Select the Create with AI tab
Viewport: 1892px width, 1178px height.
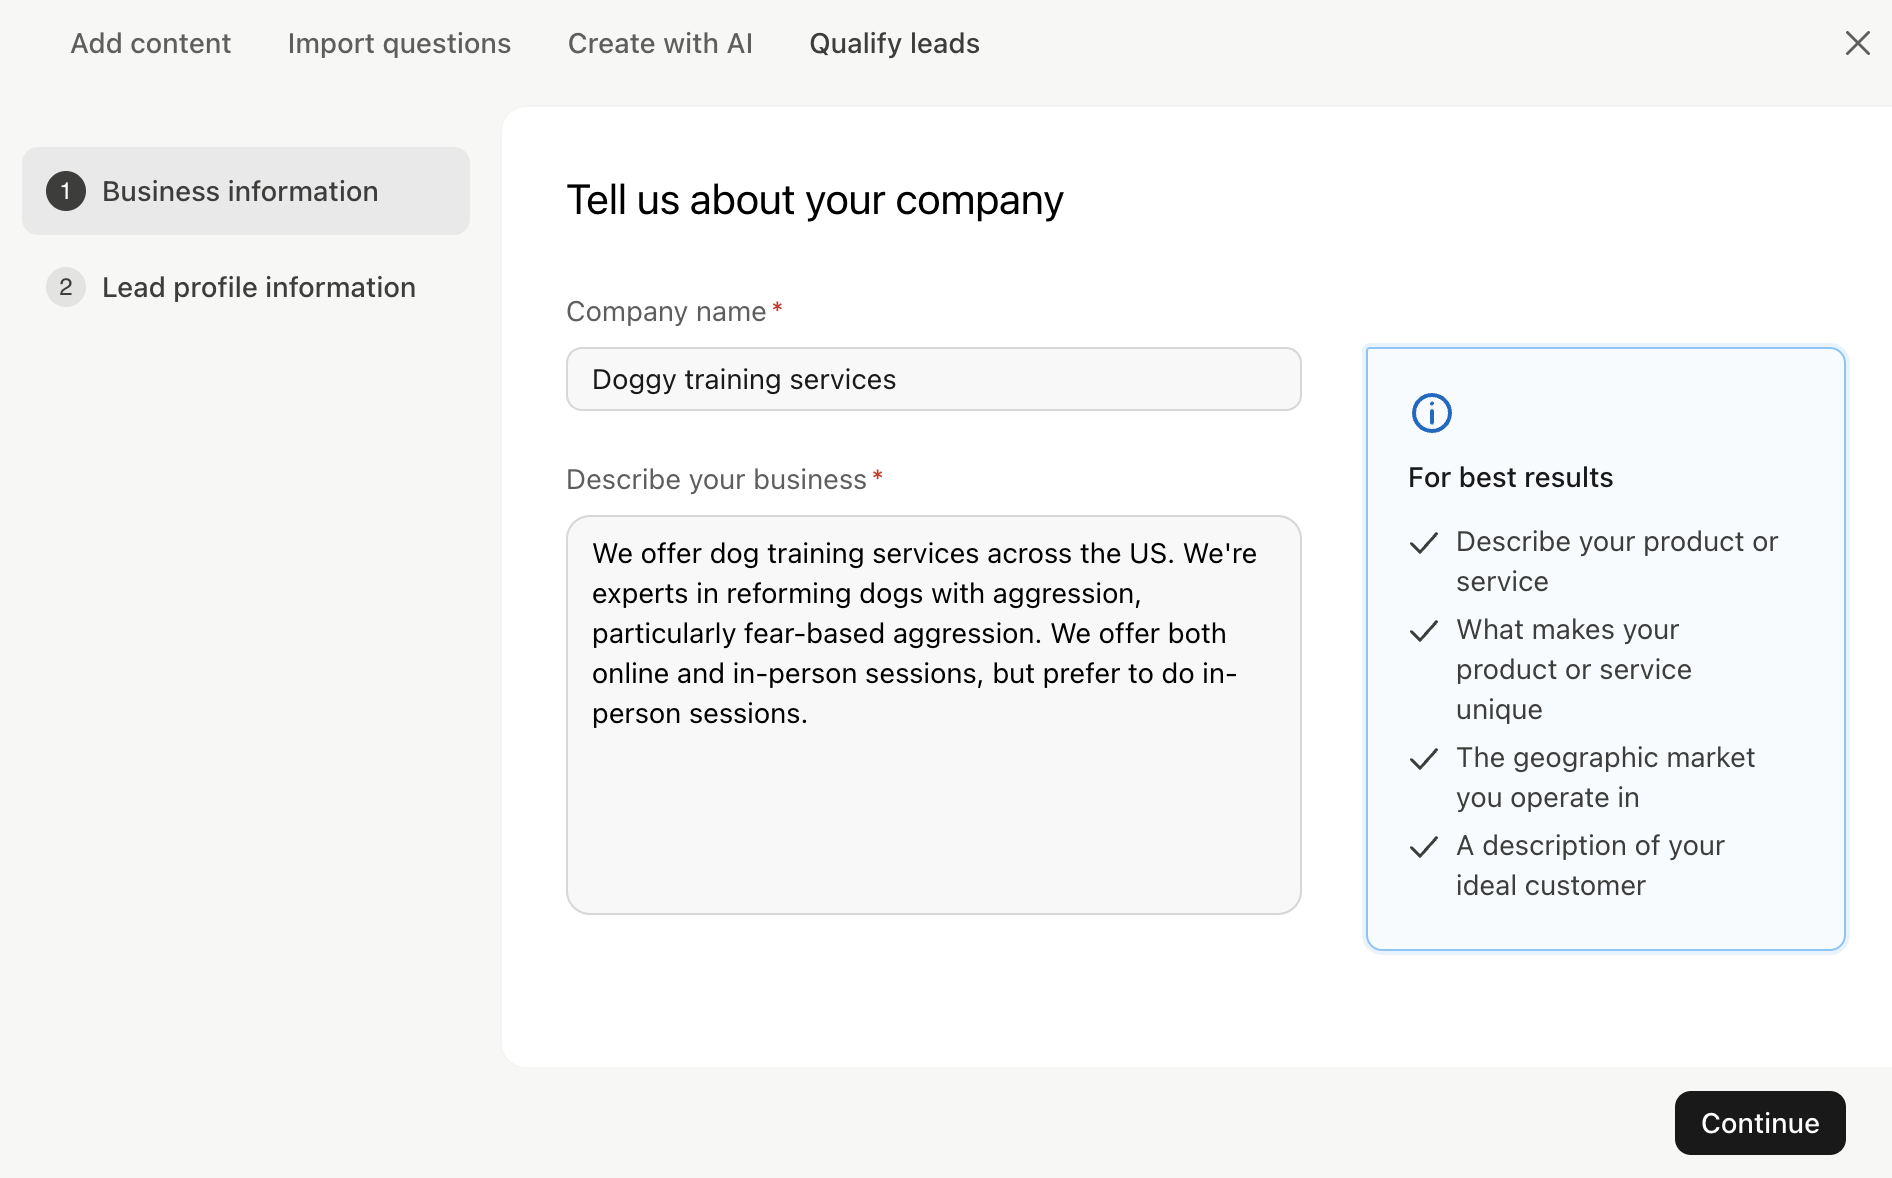pyautogui.click(x=660, y=43)
